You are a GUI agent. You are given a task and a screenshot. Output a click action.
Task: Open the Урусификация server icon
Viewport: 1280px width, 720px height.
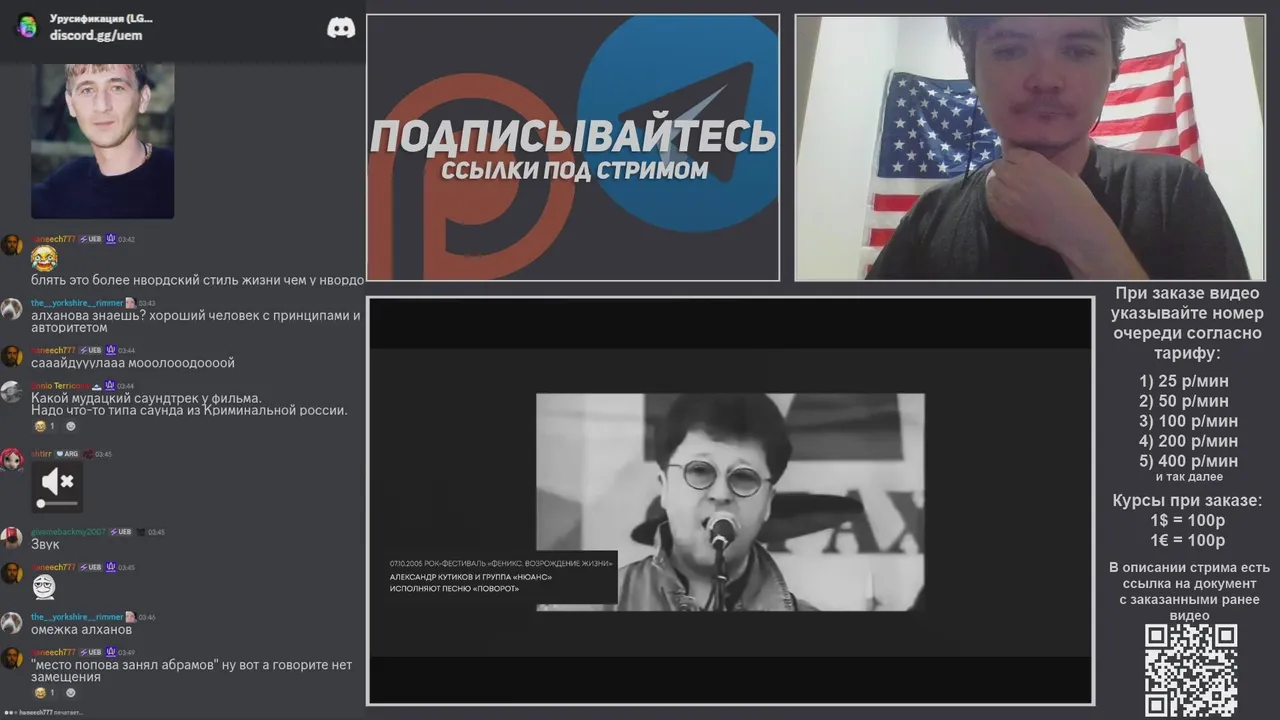tap(27, 26)
